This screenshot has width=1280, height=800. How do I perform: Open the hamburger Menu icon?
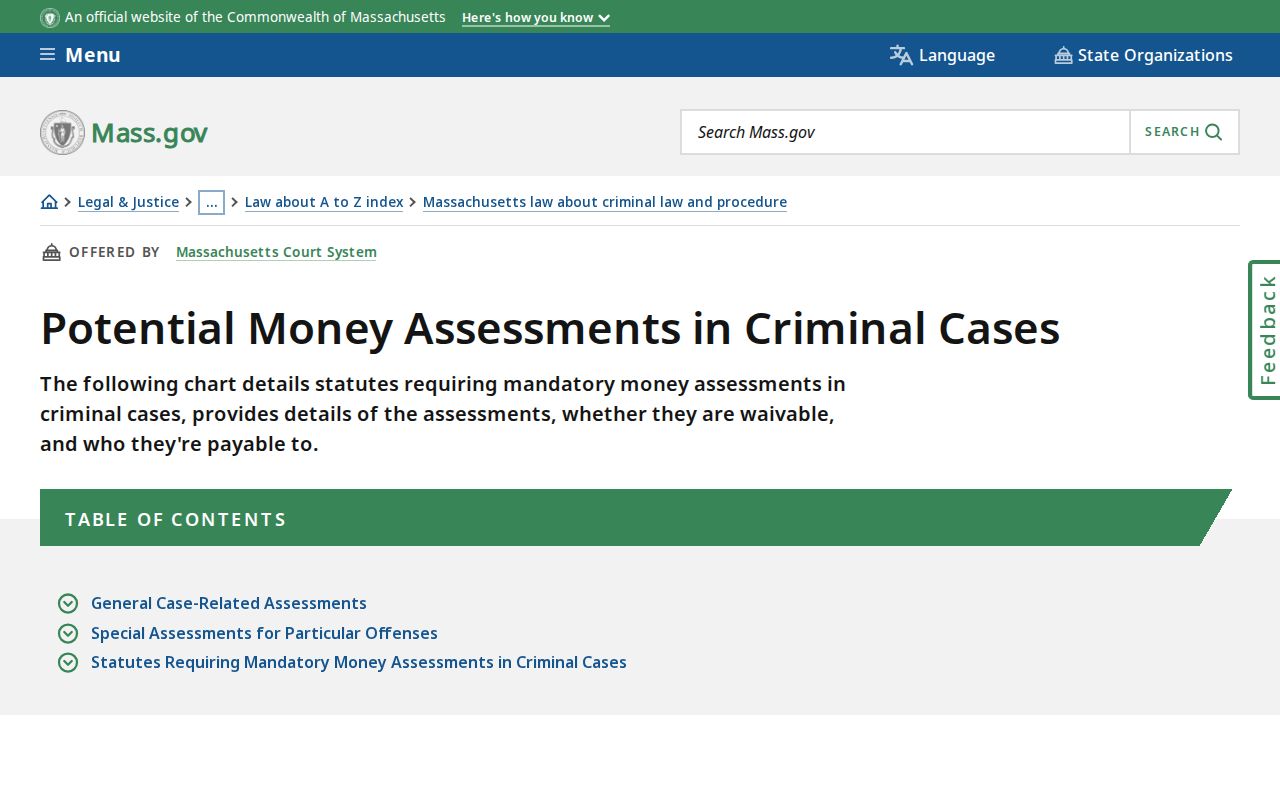tap(47, 54)
